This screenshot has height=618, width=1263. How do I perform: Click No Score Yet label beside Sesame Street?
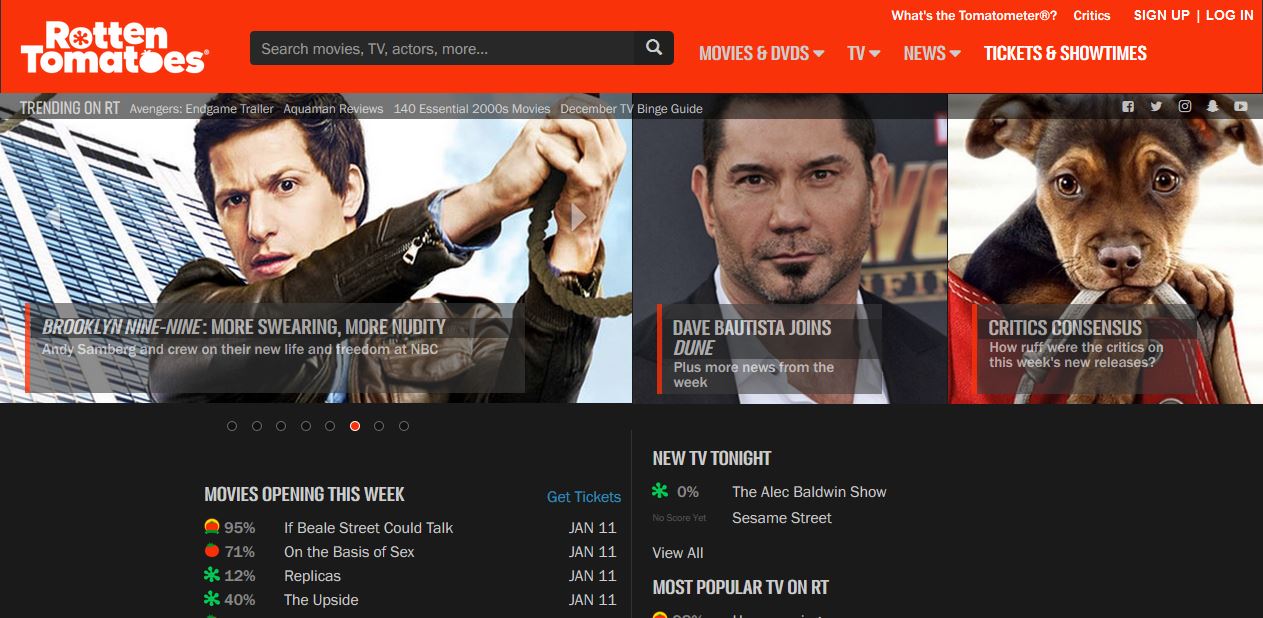tap(679, 518)
